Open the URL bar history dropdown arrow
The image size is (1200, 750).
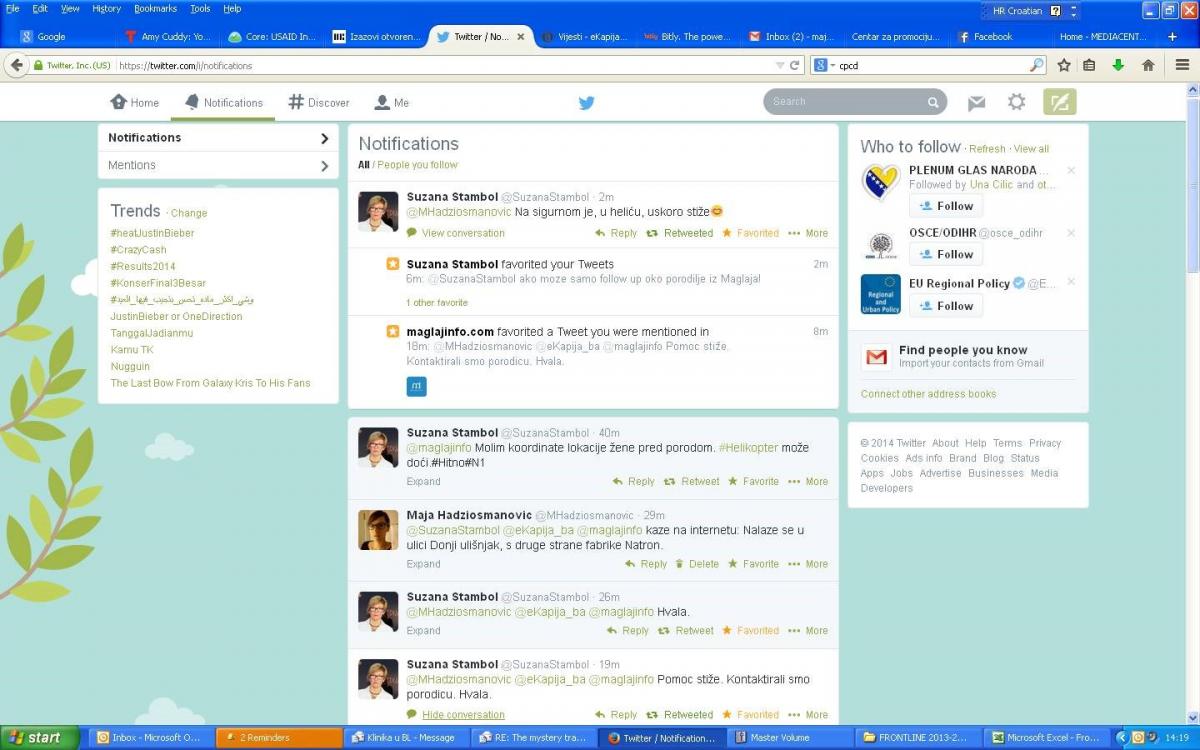click(780, 65)
